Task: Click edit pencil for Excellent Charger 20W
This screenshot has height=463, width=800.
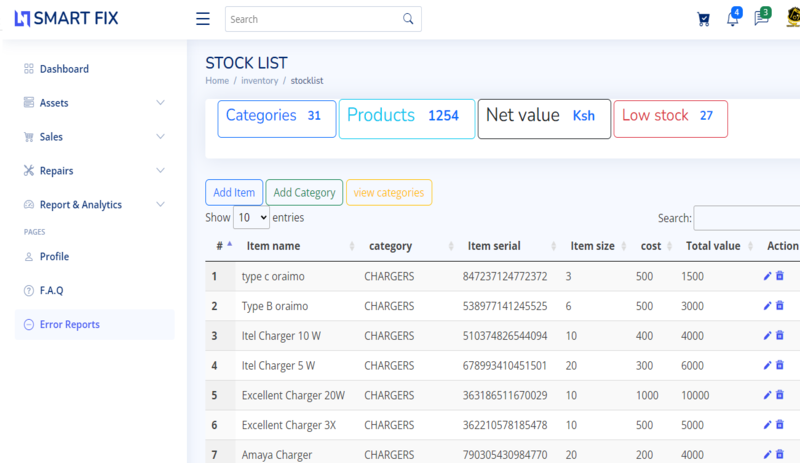Action: click(x=767, y=395)
